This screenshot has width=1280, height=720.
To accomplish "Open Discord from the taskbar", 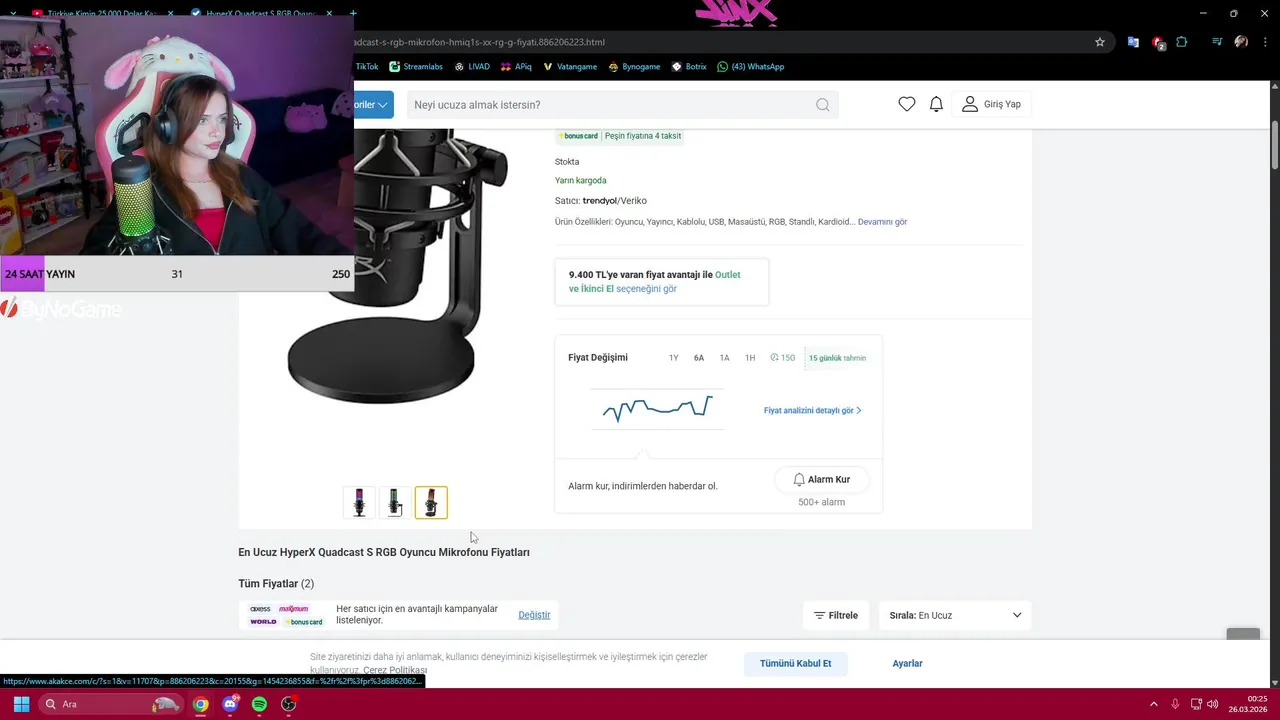I will 230,704.
